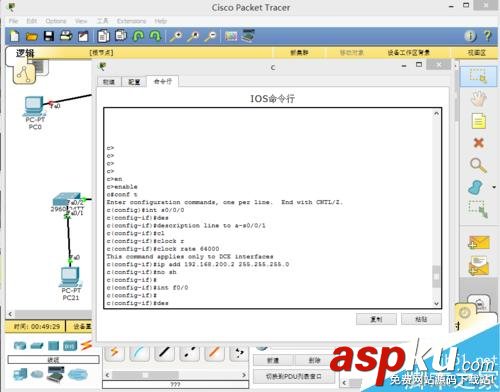Open the drawing palette icon
The width and height of the screenshot is (500, 392).
tap(231, 36)
